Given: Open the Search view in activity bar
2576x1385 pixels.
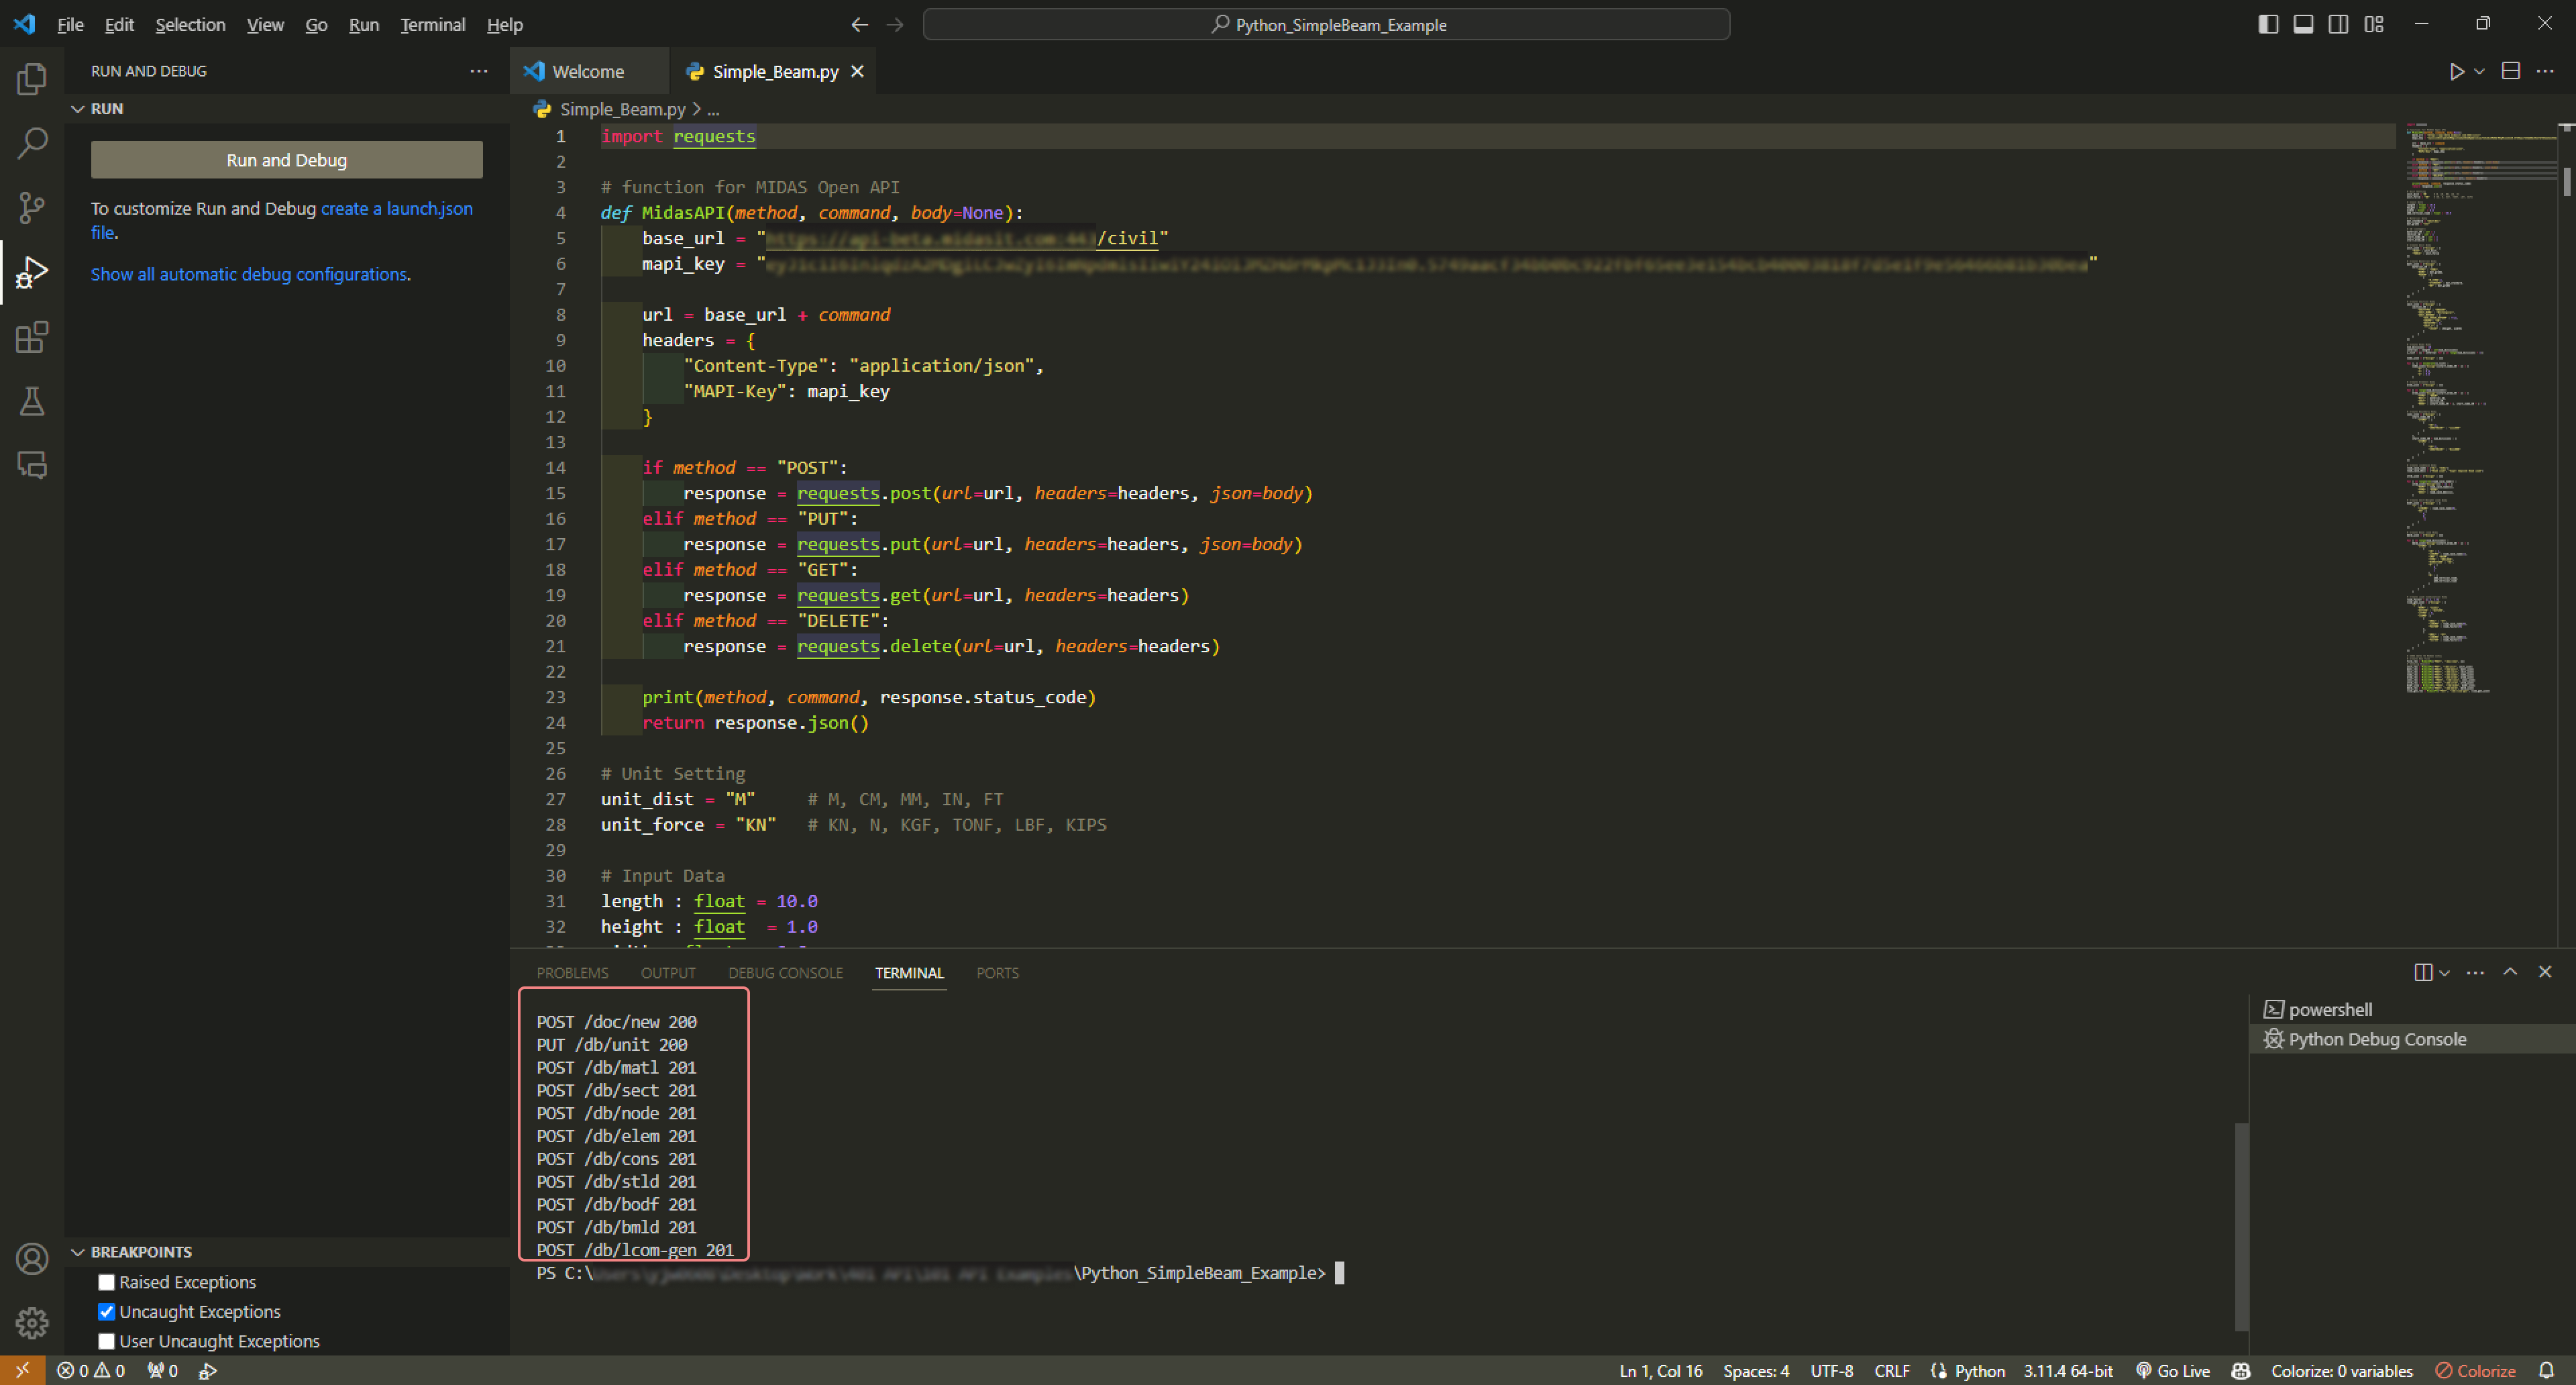Looking at the screenshot, I should (x=32, y=143).
